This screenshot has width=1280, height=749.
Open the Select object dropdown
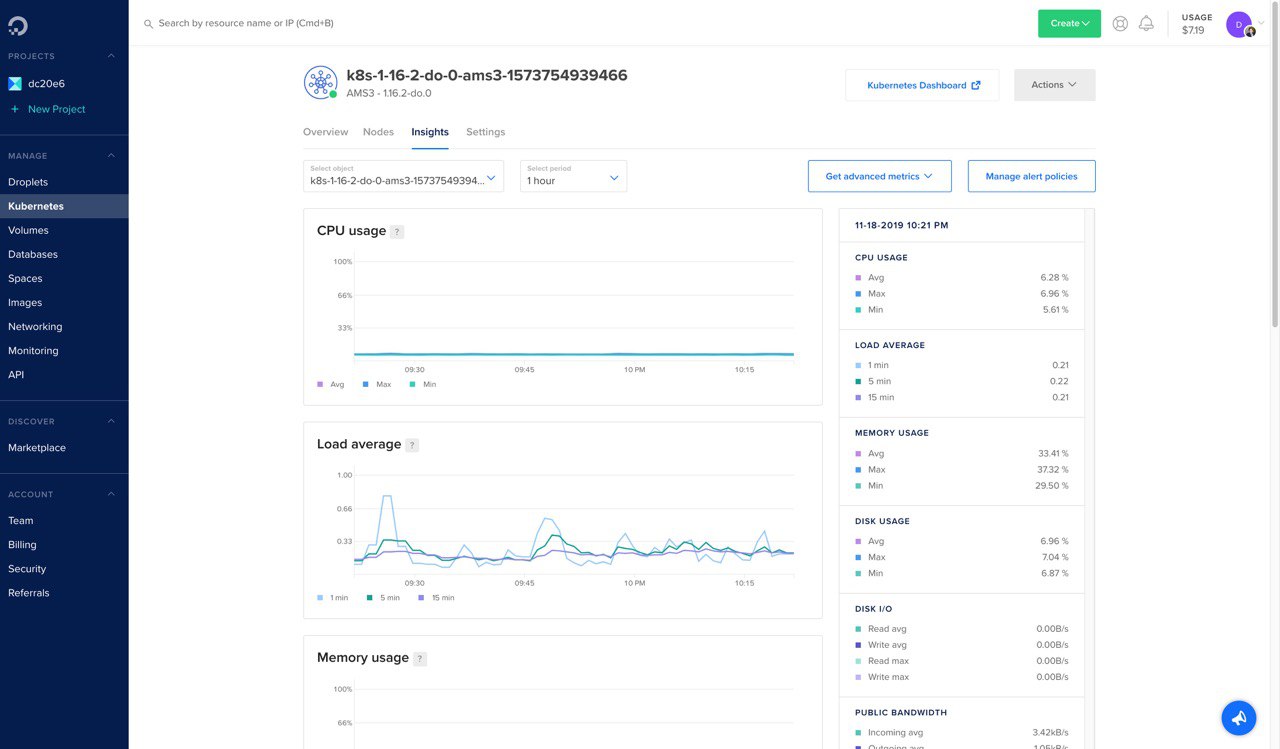click(x=404, y=176)
